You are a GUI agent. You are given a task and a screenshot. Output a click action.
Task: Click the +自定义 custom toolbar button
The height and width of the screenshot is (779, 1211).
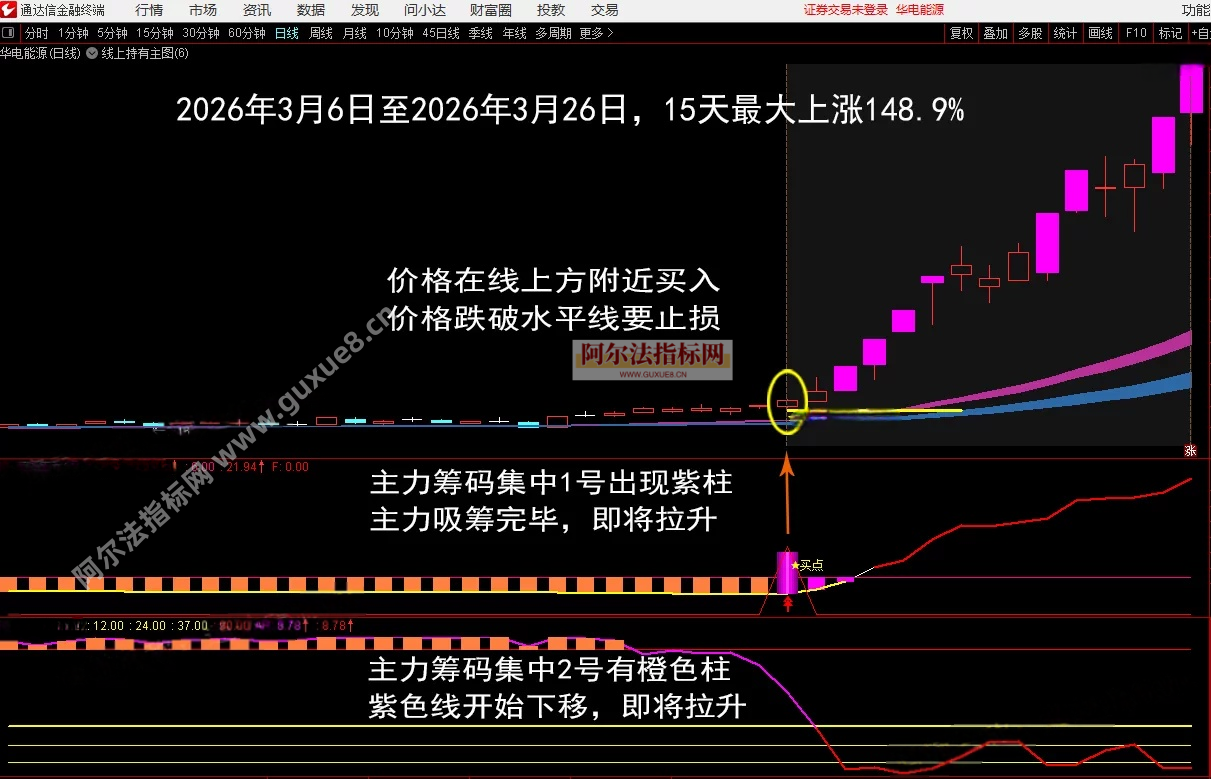pyautogui.click(x=1202, y=32)
